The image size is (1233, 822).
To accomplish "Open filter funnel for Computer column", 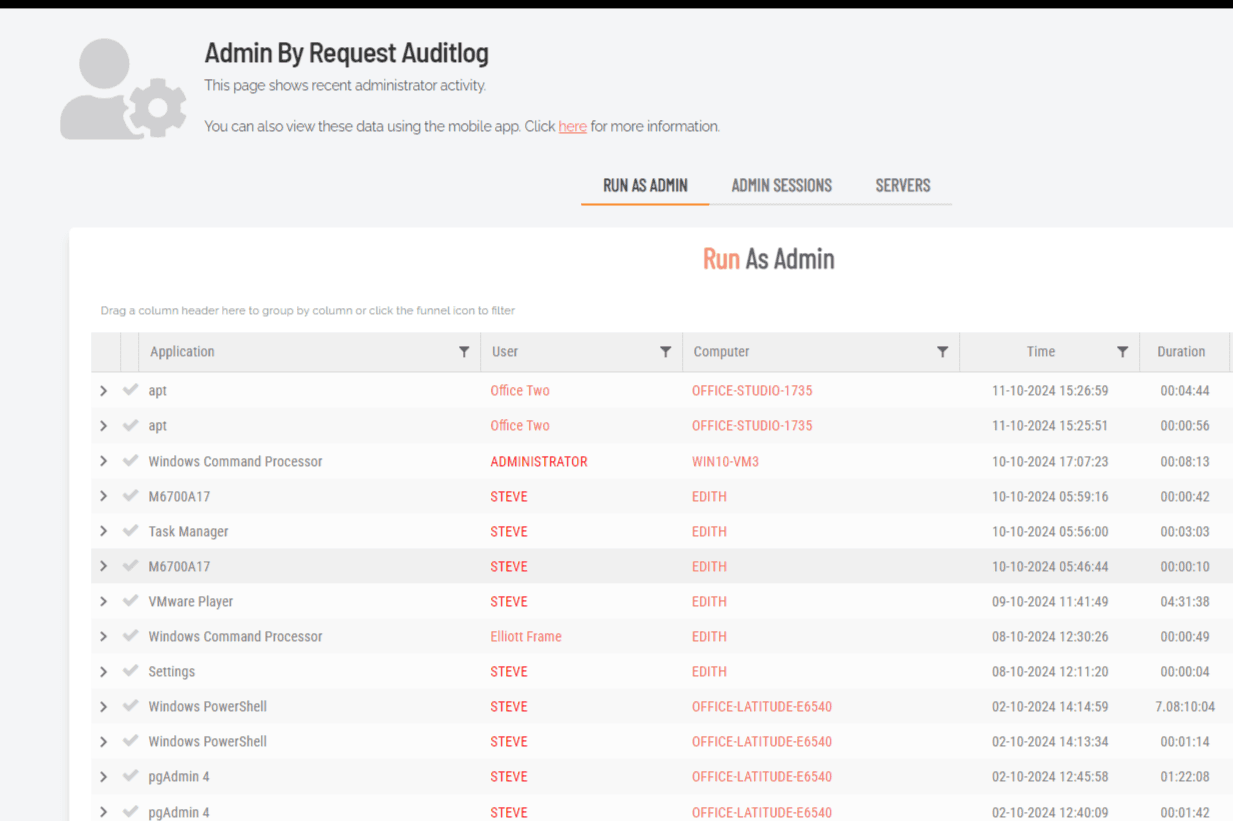I will [x=942, y=352].
